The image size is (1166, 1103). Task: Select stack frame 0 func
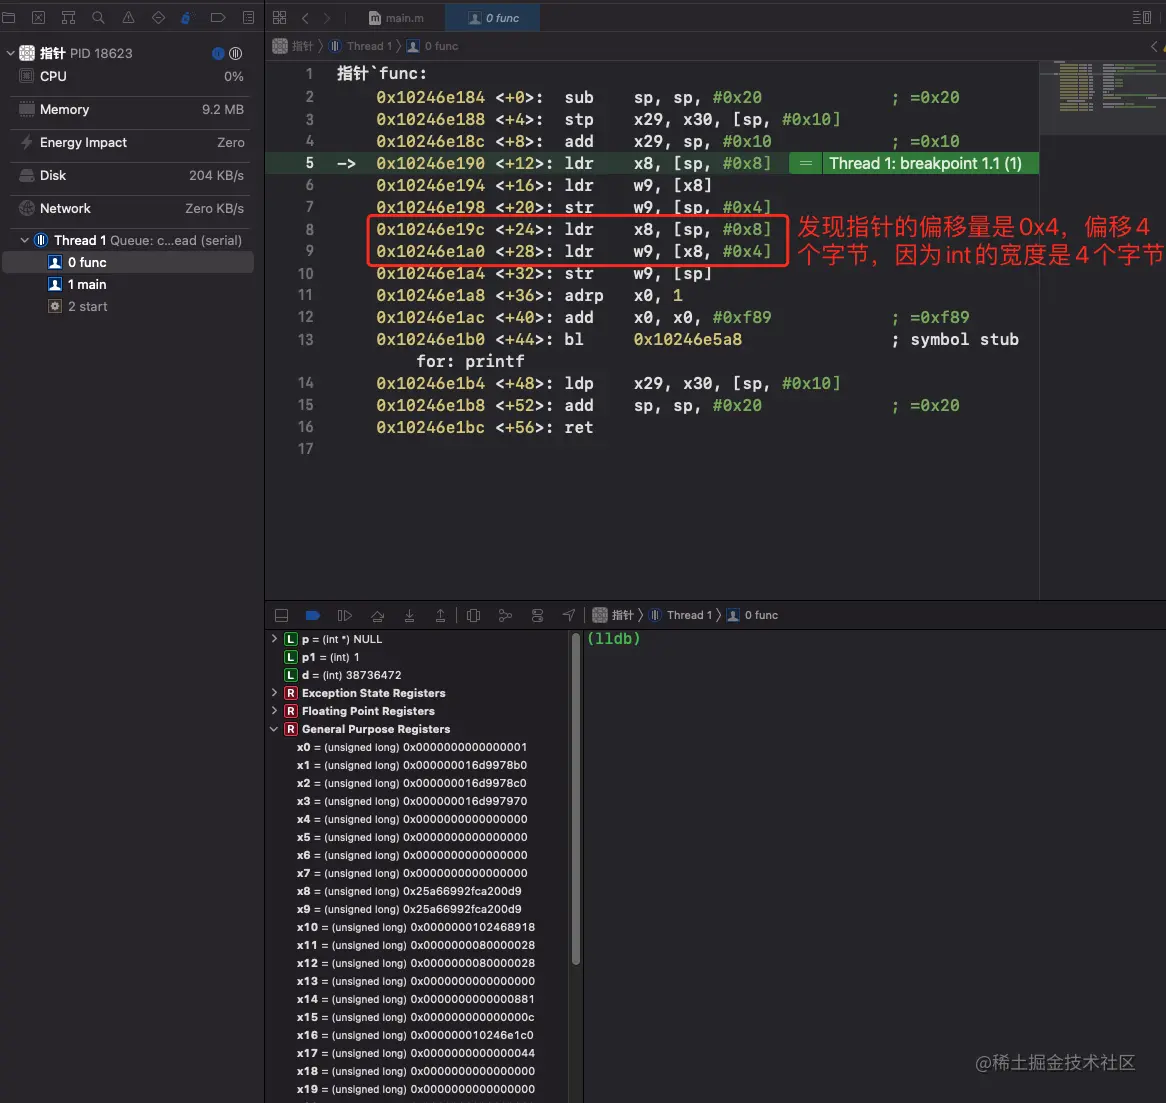128,263
